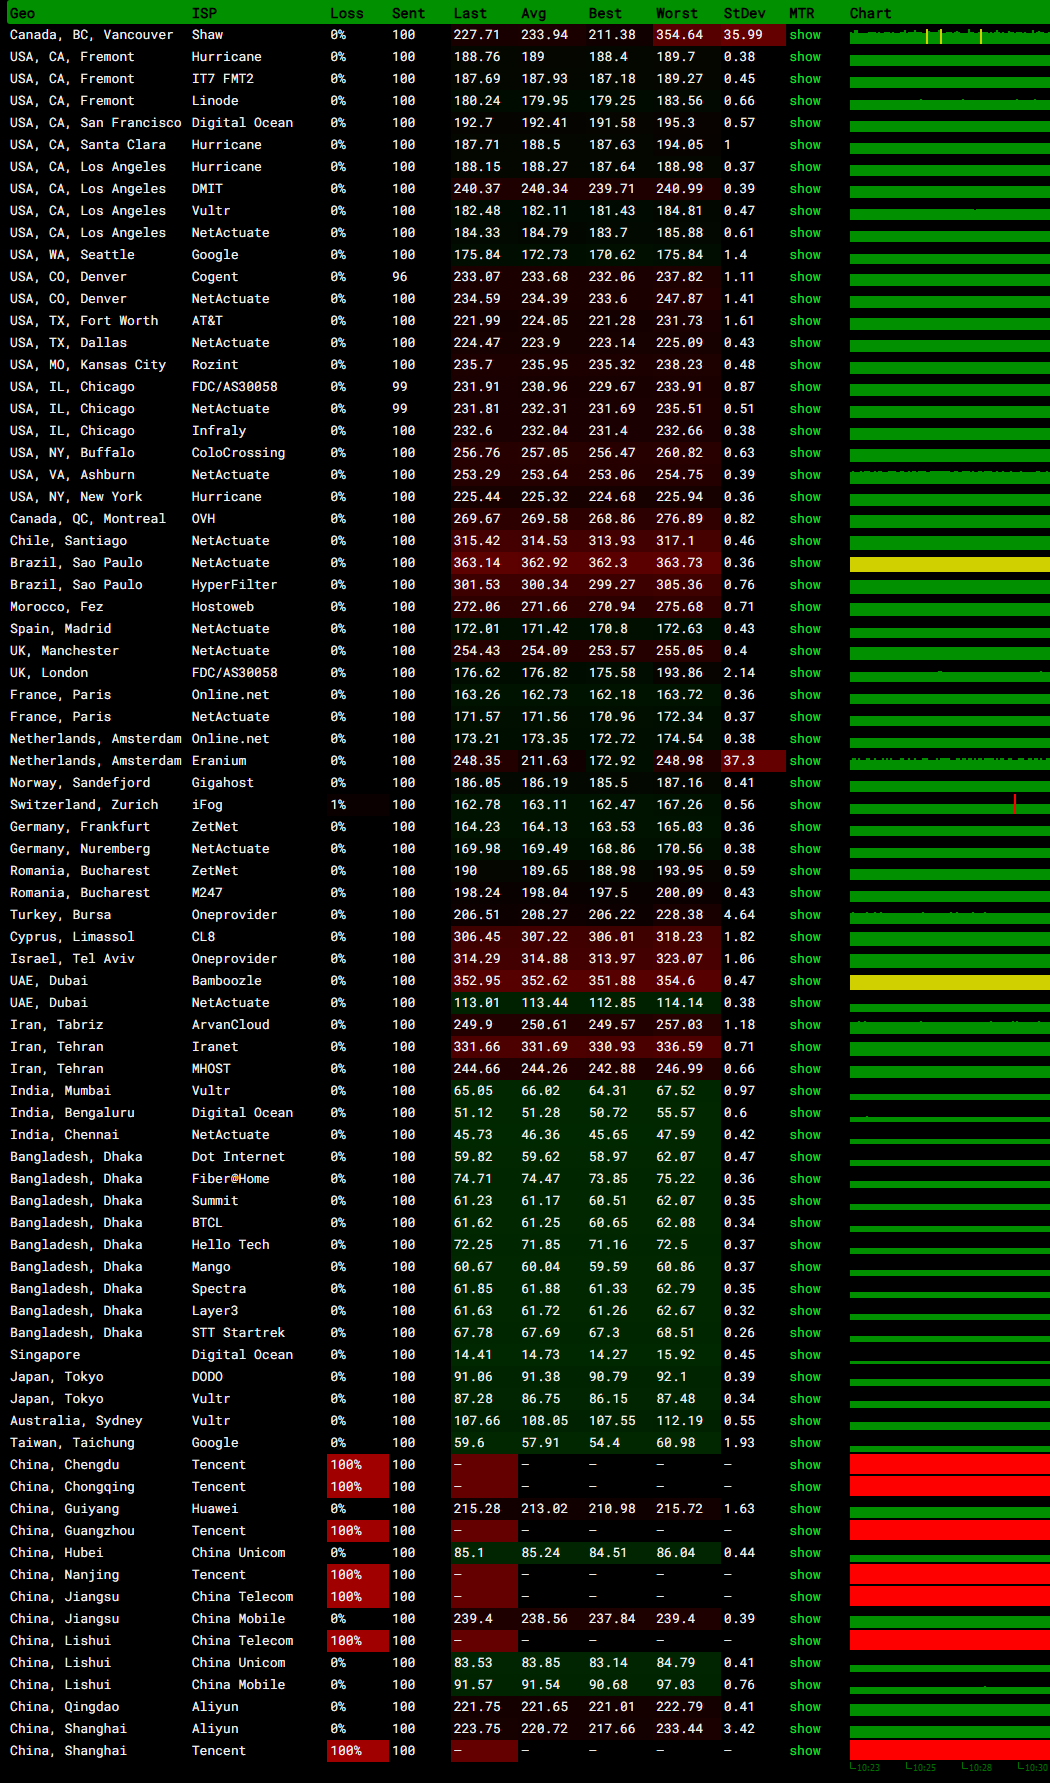Click the Geo column header

pyautogui.click(x=22, y=13)
